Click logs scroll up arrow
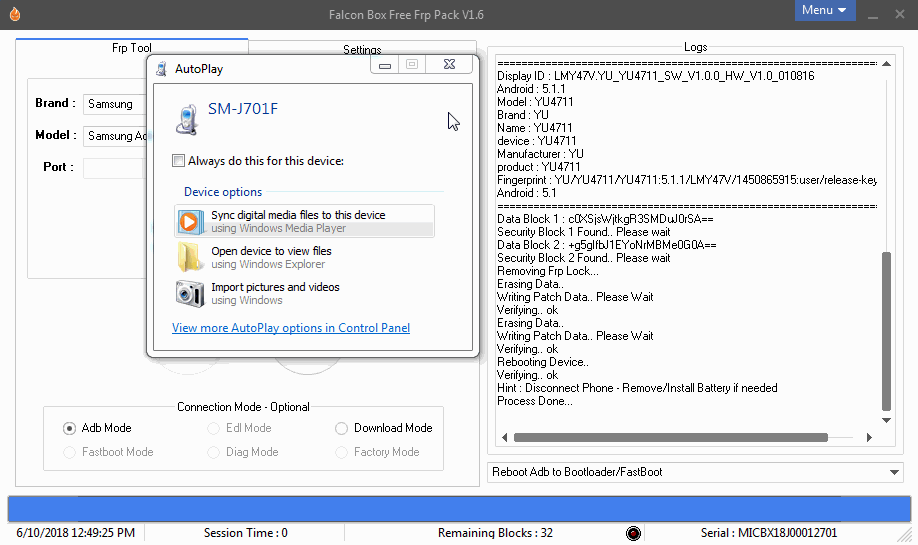Screen dimensions: 918x545 [x=886, y=64]
